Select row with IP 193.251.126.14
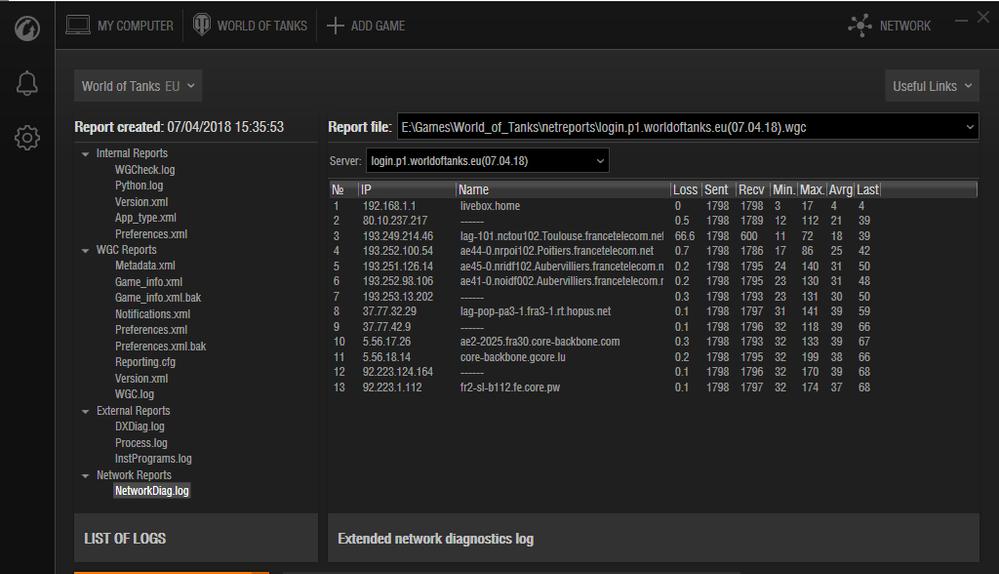 tap(653, 266)
